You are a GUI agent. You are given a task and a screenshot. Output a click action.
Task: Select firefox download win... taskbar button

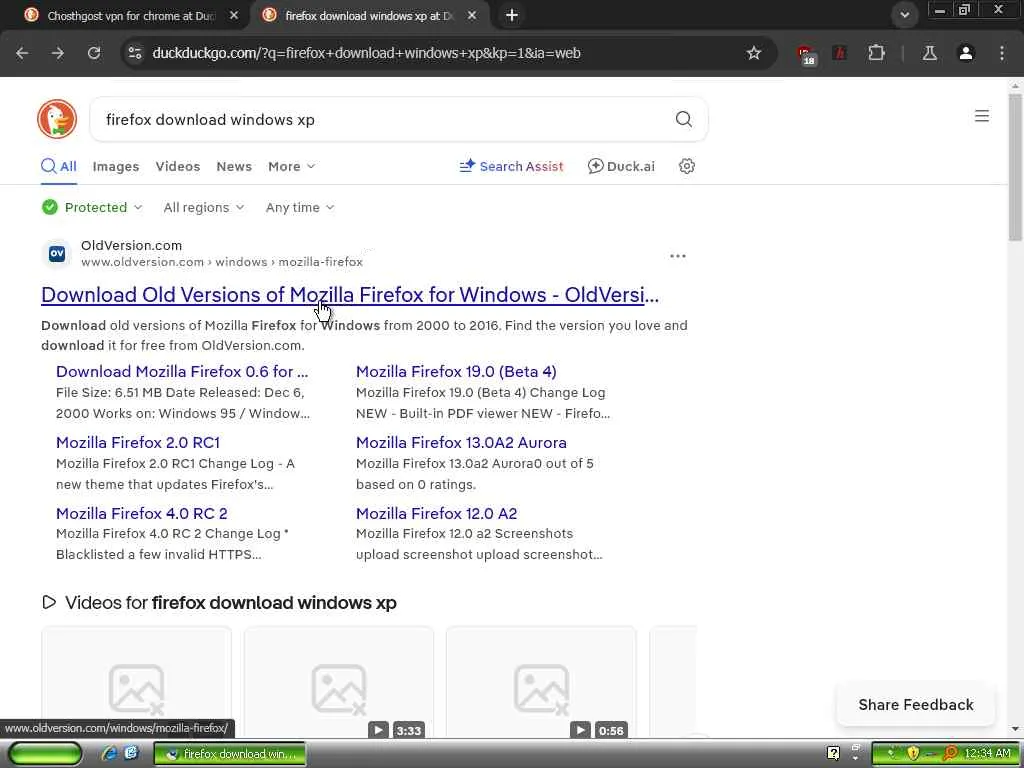(x=229, y=754)
